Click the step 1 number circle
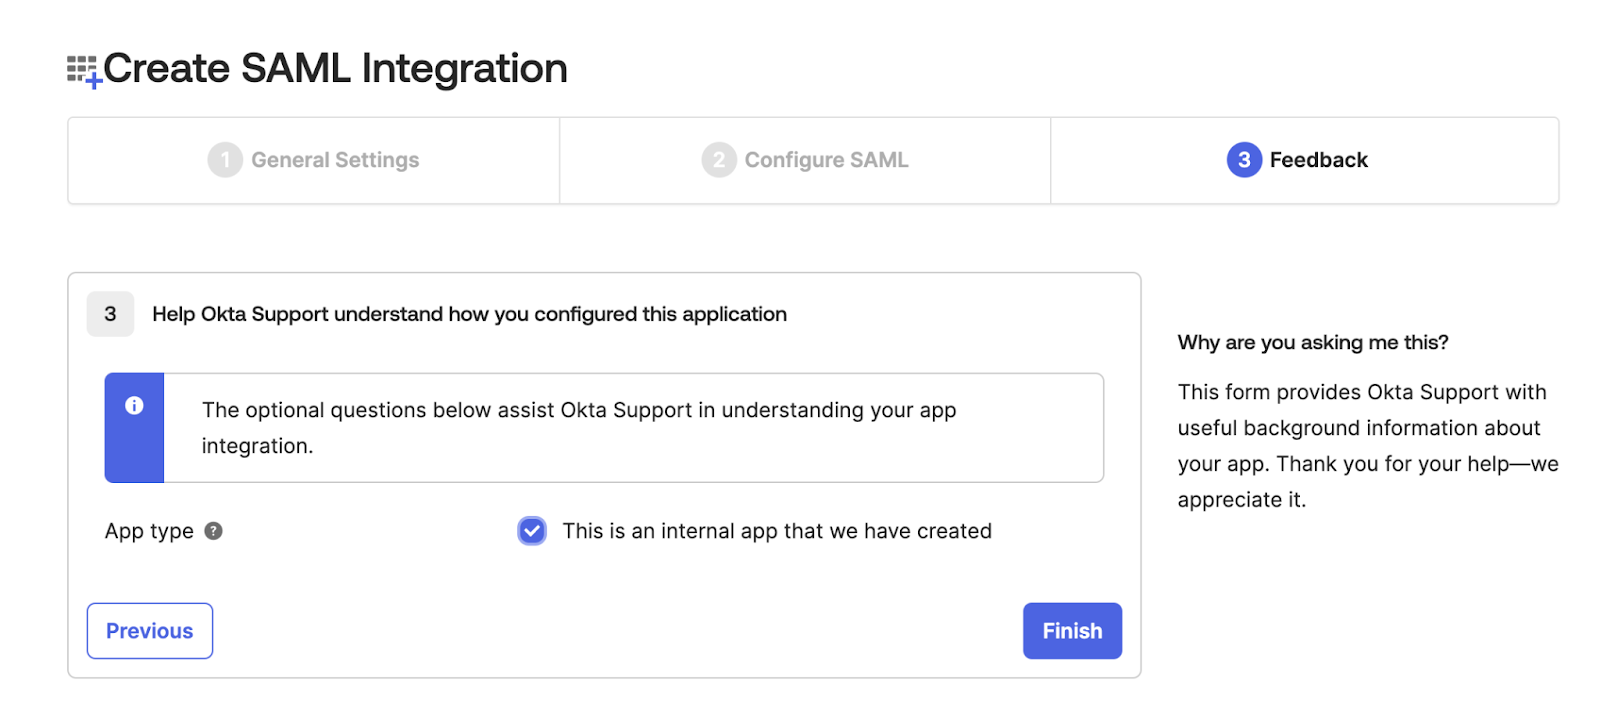This screenshot has width=1600, height=705. coord(225,160)
